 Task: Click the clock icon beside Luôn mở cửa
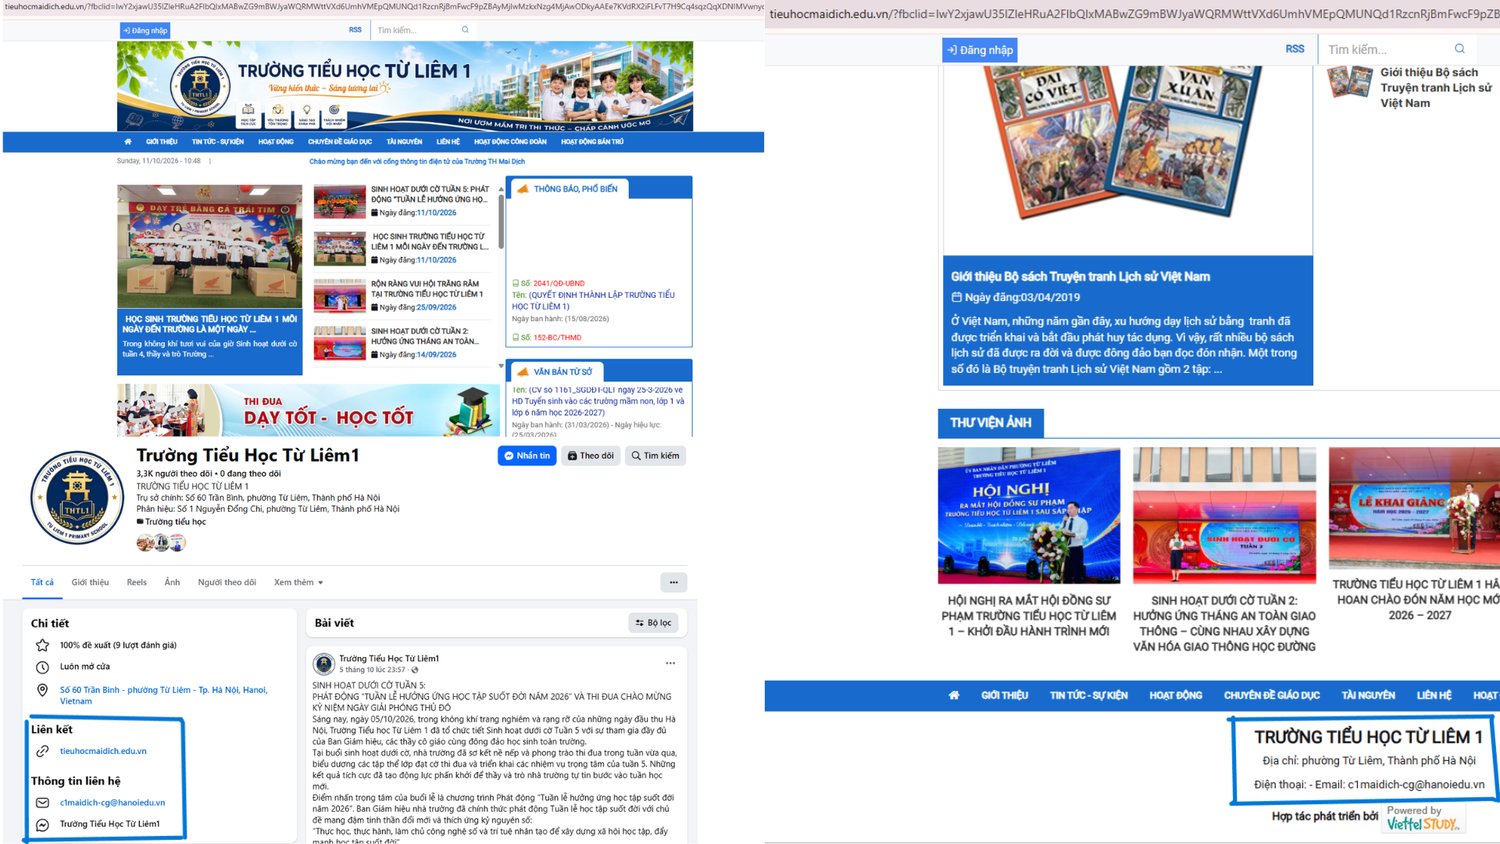(x=42, y=667)
